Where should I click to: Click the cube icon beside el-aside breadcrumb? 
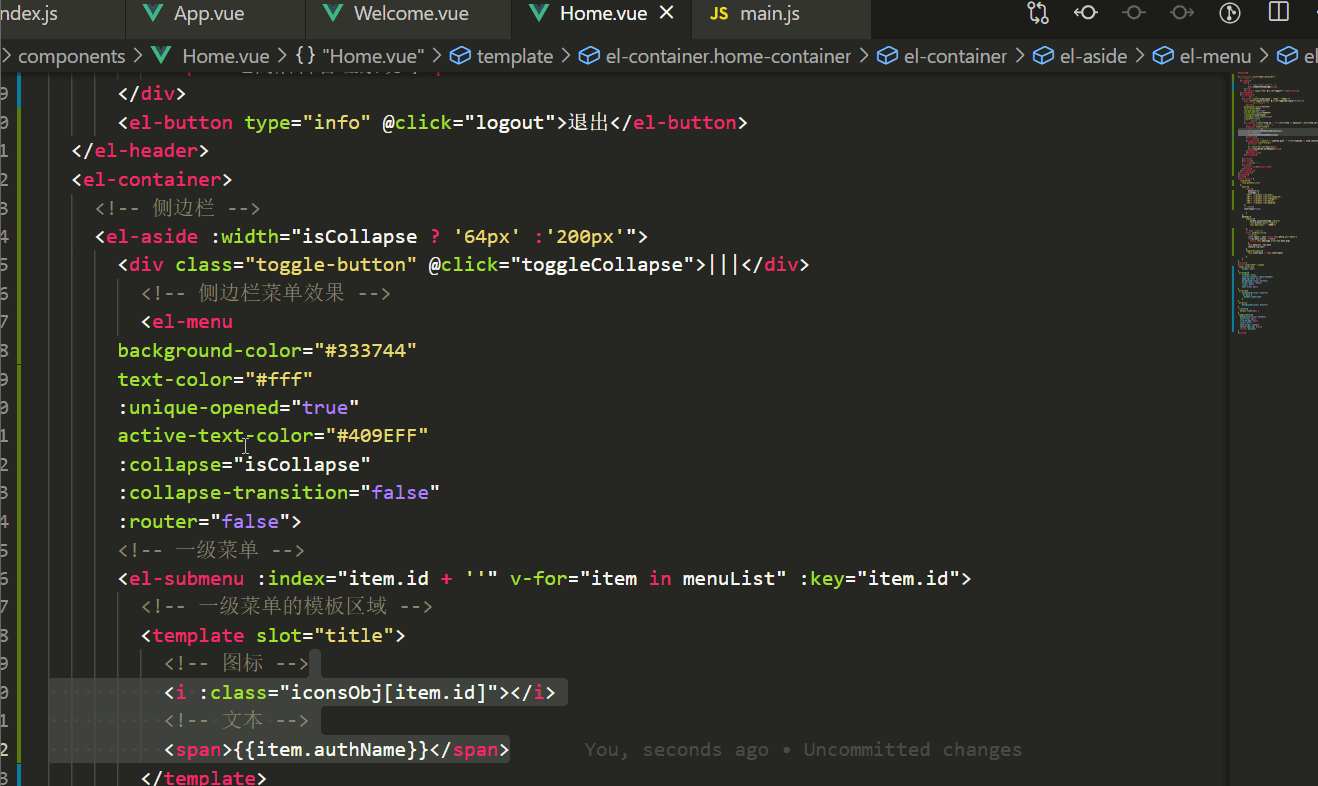click(1042, 56)
